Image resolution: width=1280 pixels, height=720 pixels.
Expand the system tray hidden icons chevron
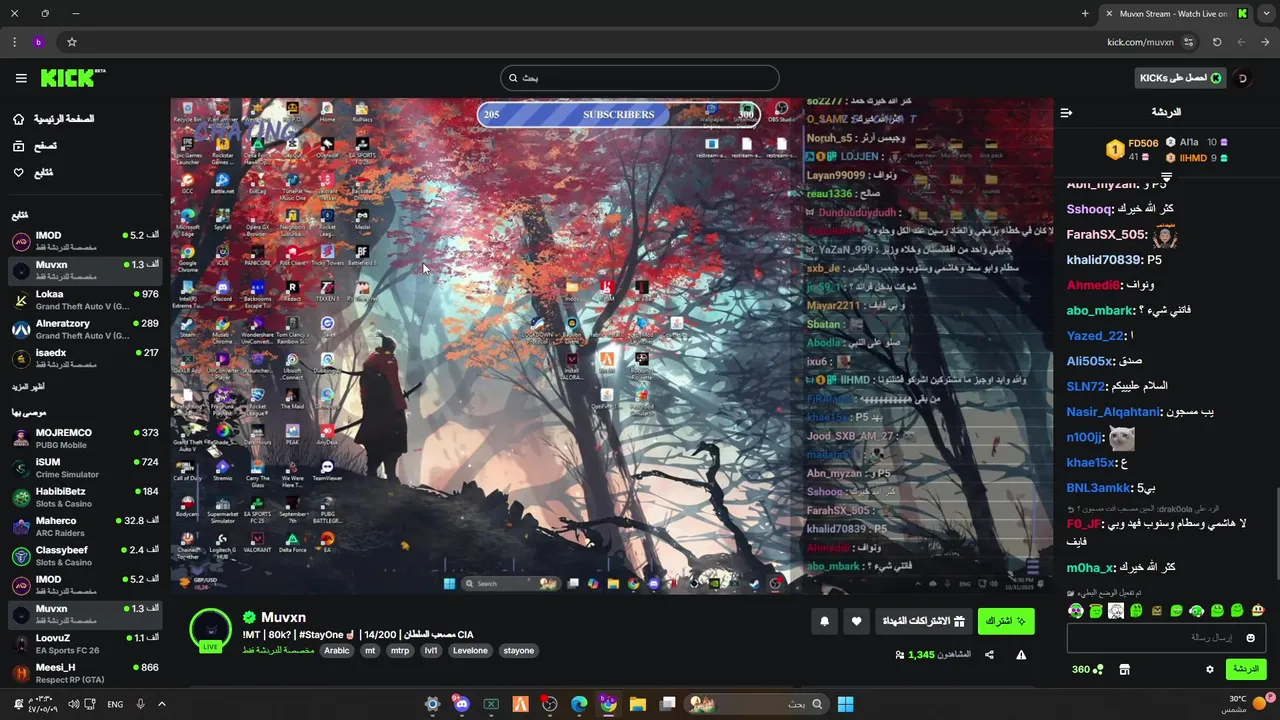162,704
